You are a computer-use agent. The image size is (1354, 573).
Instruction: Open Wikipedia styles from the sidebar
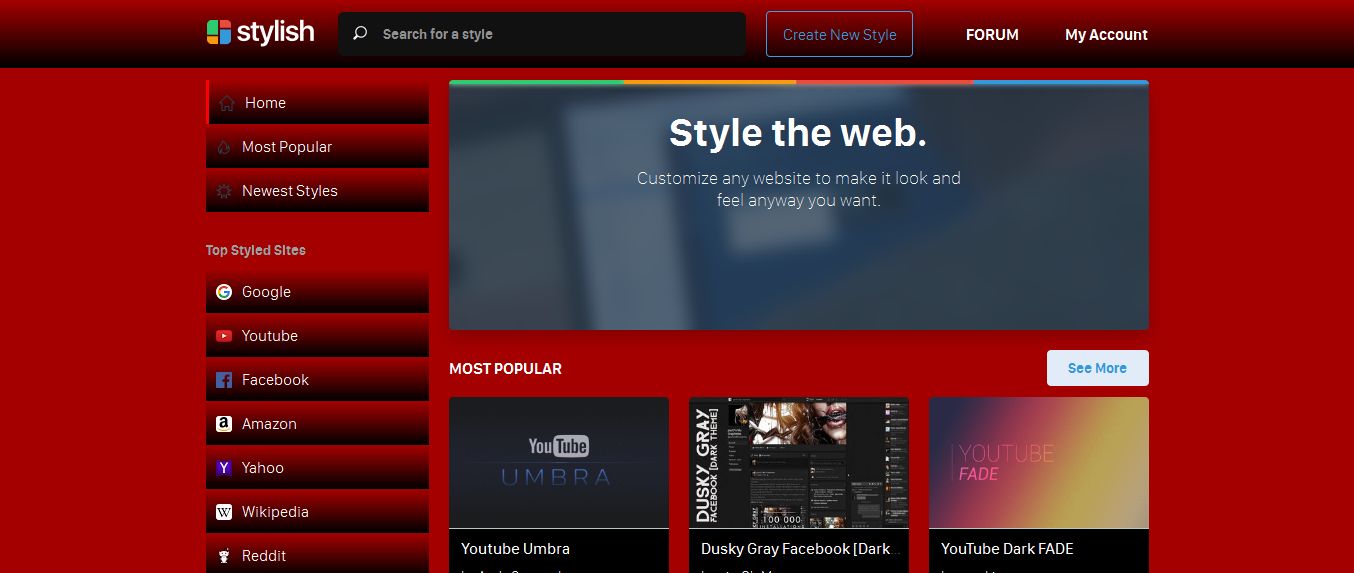[317, 511]
